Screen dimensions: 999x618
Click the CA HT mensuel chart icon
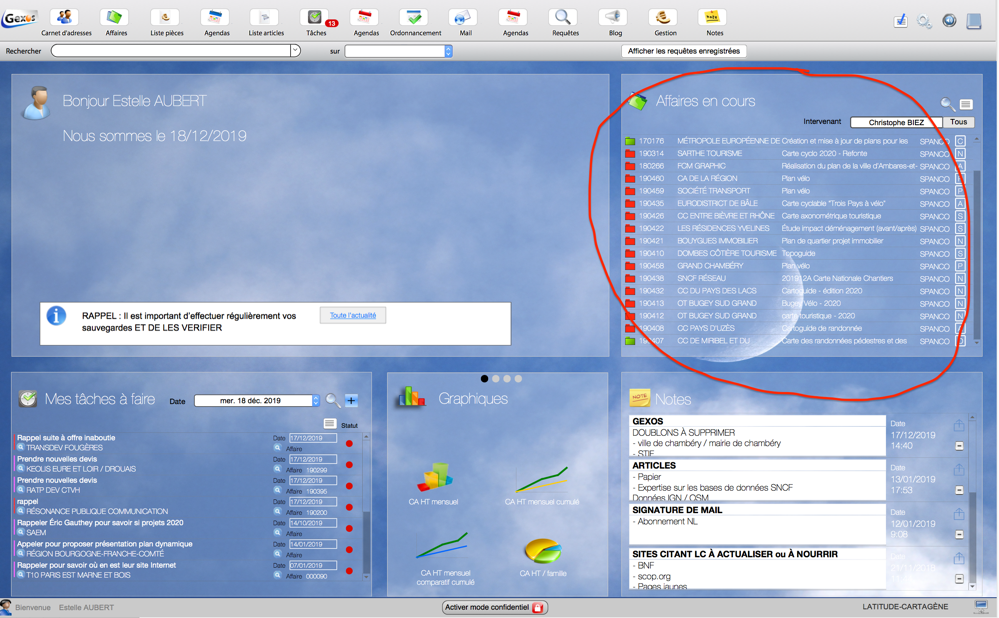(434, 478)
